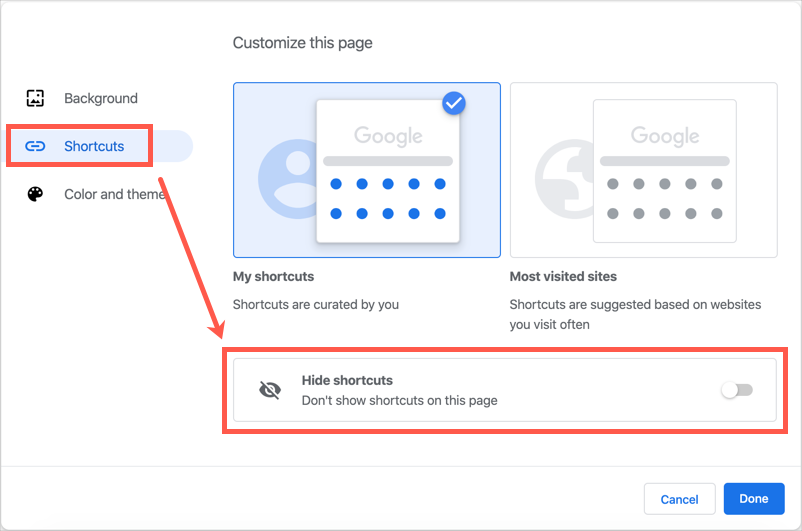Click the Color and theme palette icon
Image resolution: width=802 pixels, height=531 pixels.
point(35,194)
